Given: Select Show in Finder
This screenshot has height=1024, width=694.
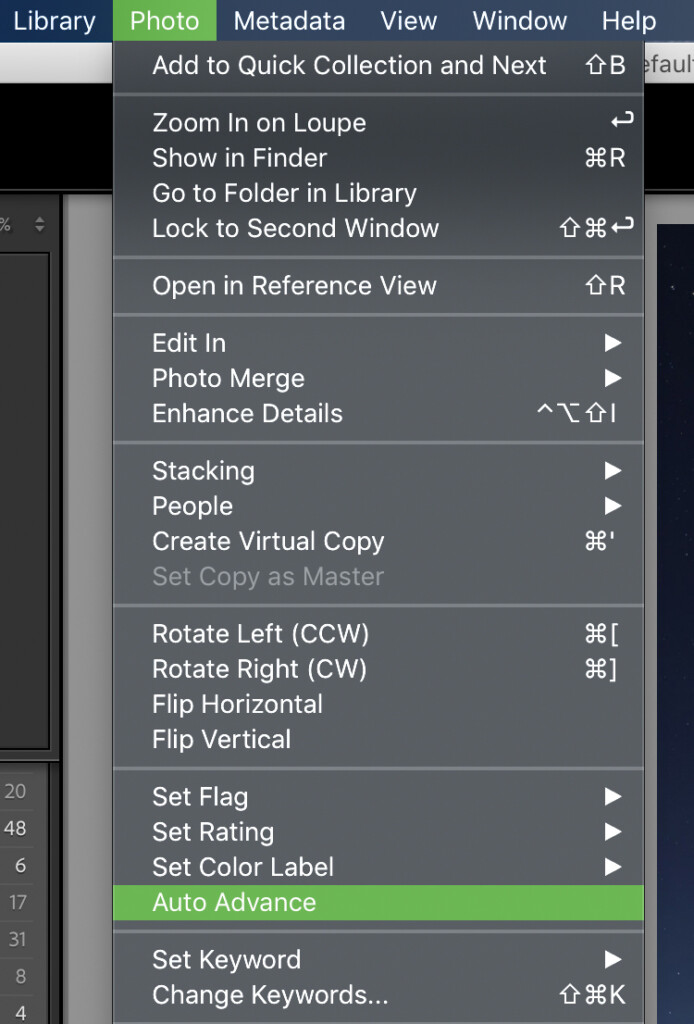Looking at the screenshot, I should point(378,157).
